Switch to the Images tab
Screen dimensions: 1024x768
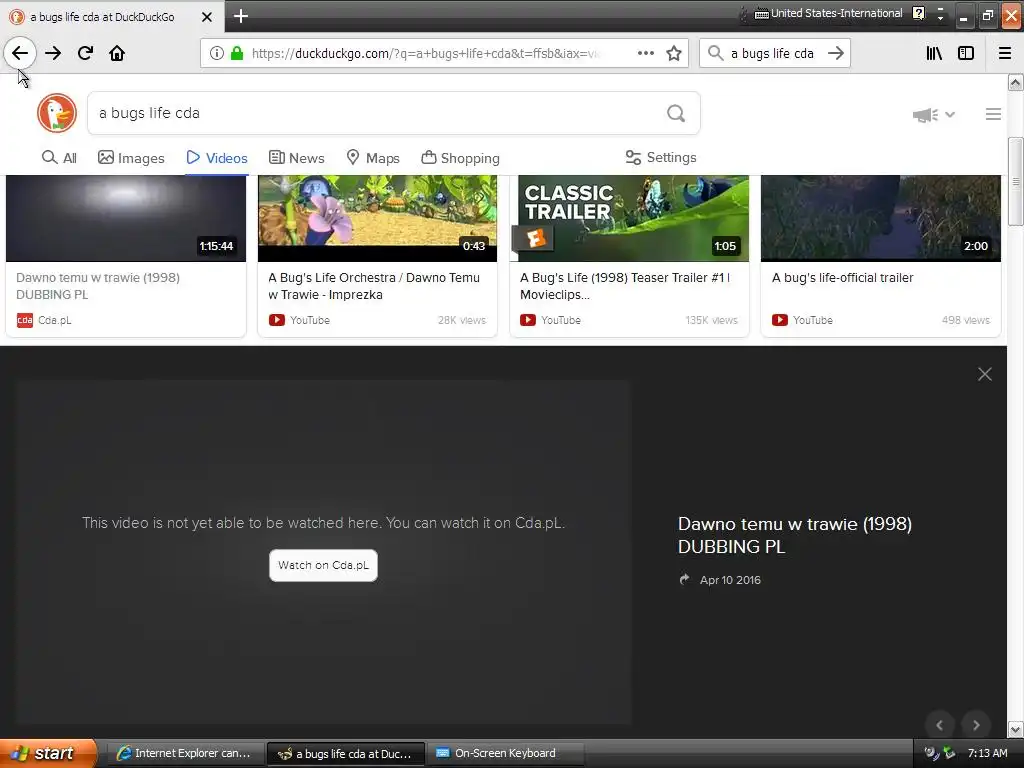[131, 158]
